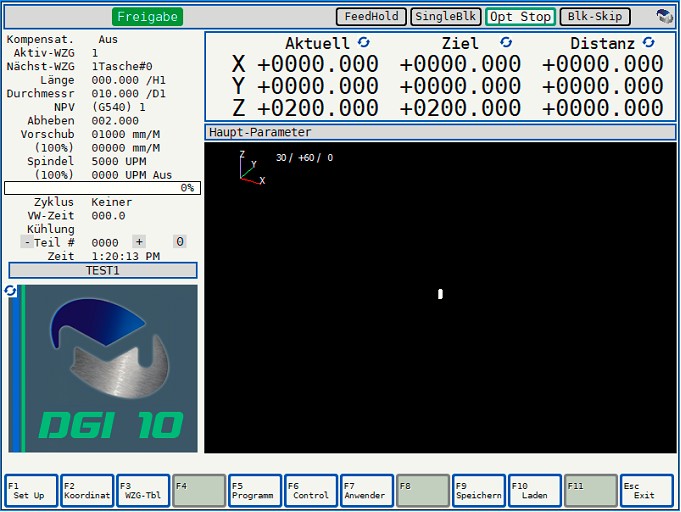
Task: Open F6 Control menu
Action: 311,491
